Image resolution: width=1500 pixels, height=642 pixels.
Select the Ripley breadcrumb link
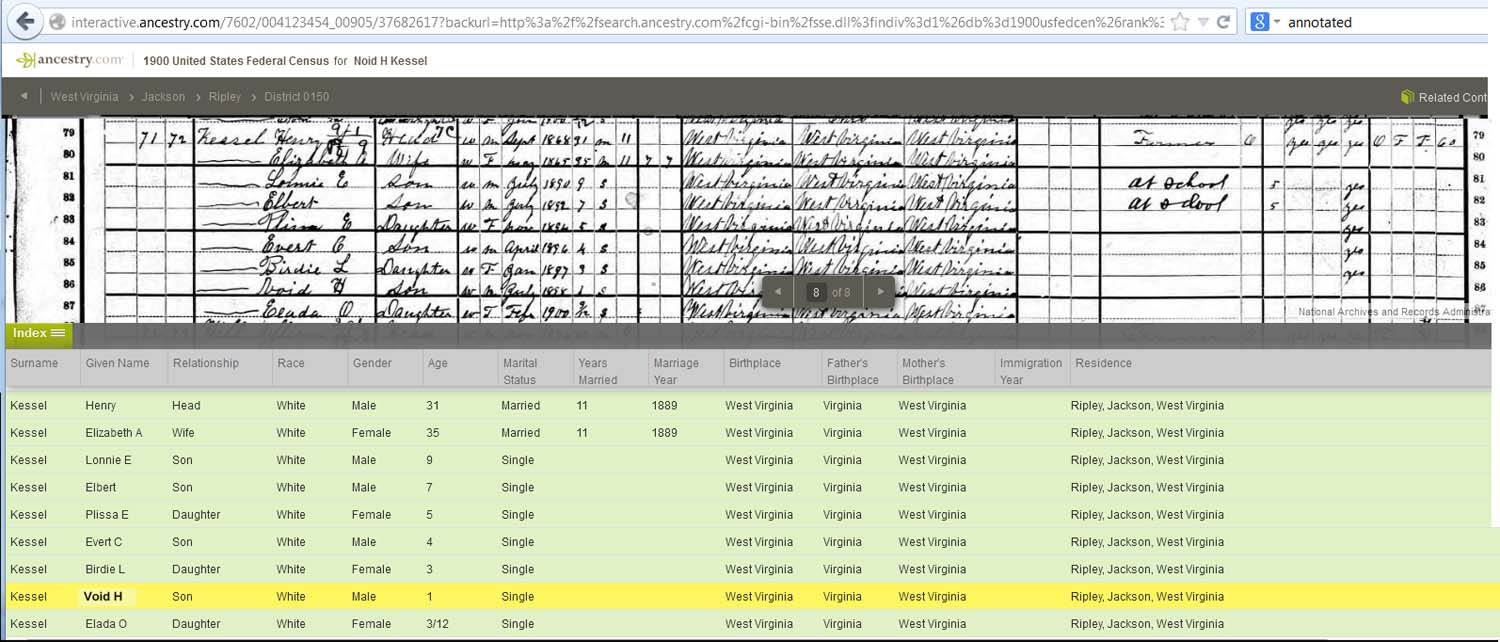tap(225, 97)
